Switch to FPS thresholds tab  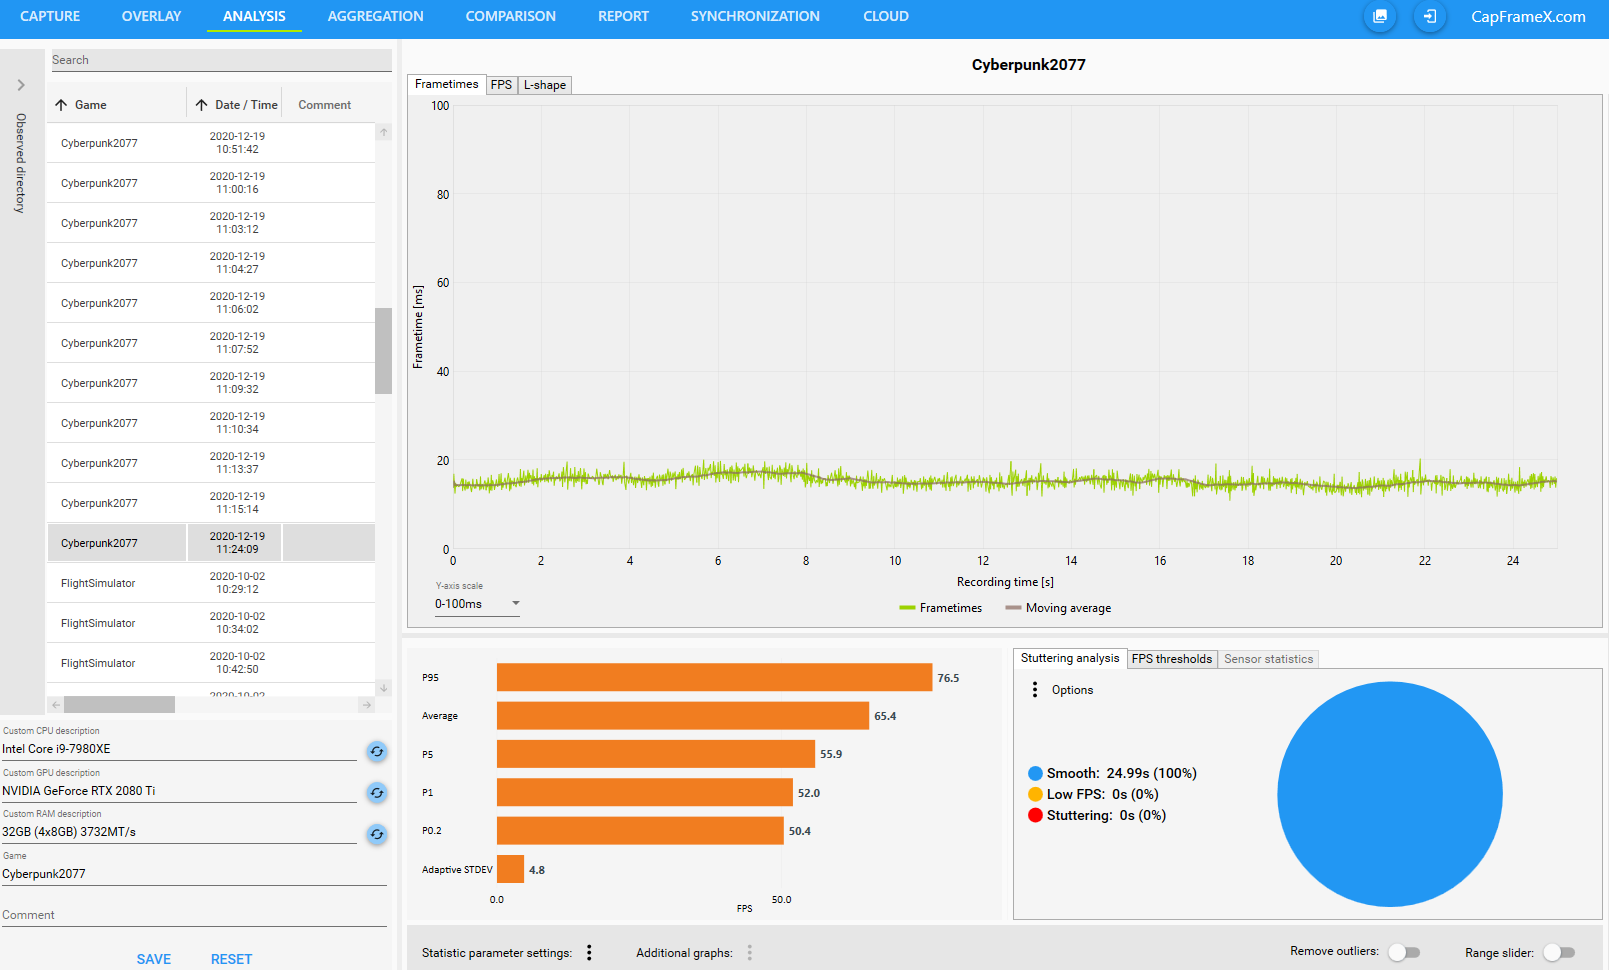tap(1172, 659)
